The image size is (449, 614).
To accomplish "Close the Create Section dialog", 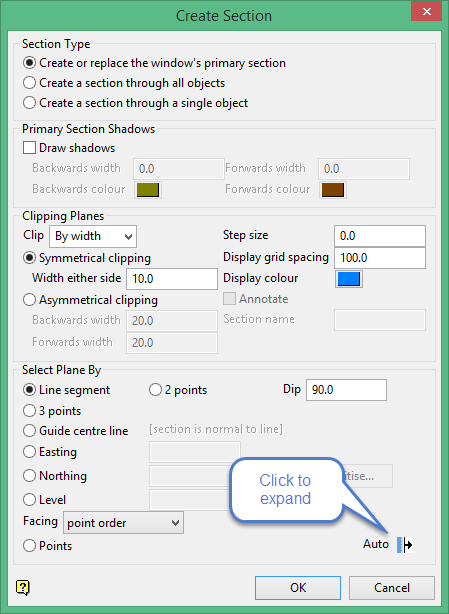I will coord(426,11).
